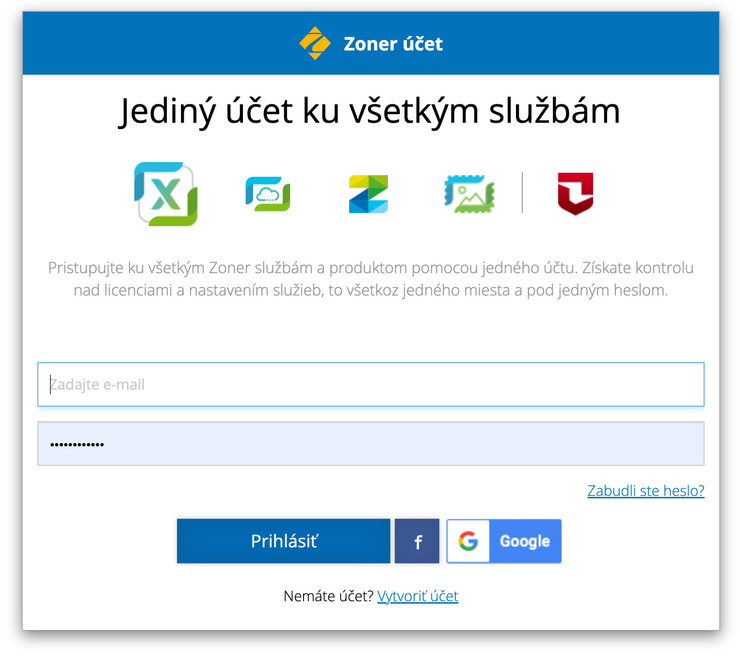The width and height of the screenshot is (740, 658).
Task: Click the Google G logo
Action: [468, 541]
